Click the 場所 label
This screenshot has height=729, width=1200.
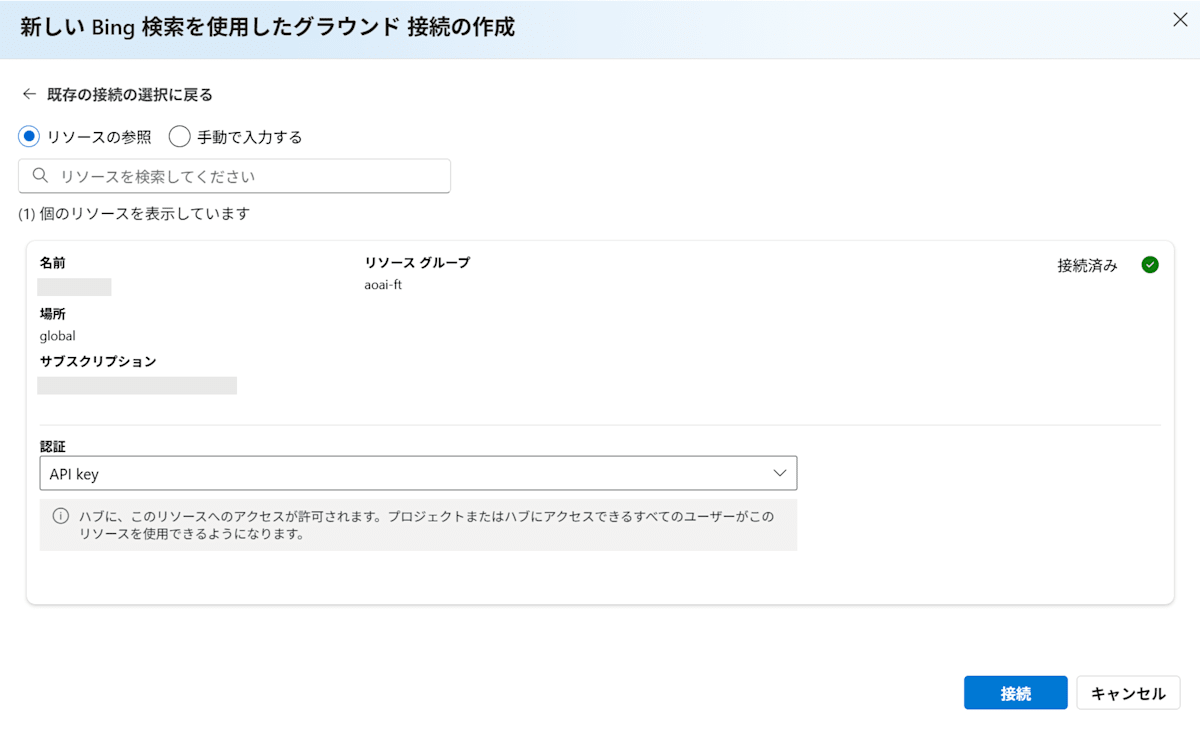coord(53,314)
